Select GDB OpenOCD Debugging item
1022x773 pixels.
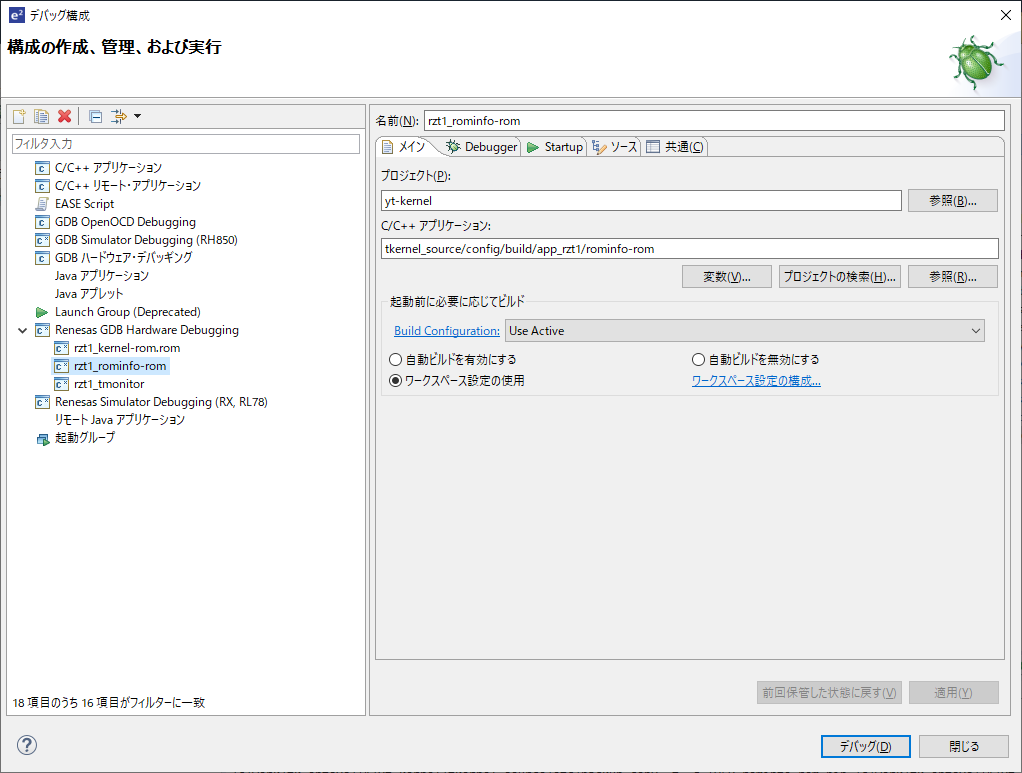125,222
